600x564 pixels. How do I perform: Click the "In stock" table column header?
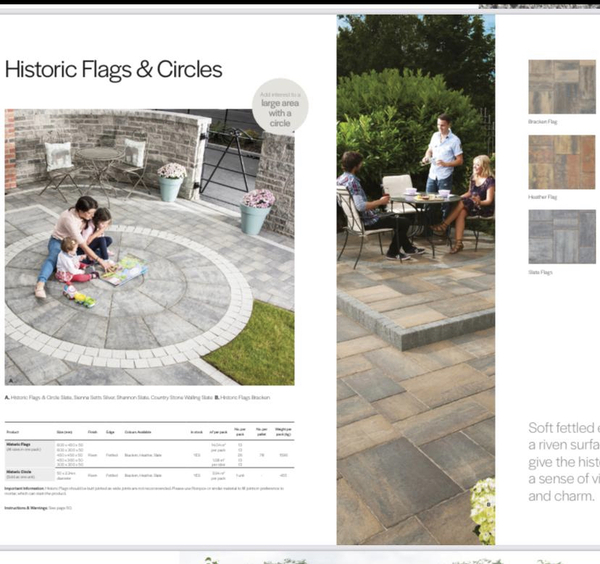pos(196,432)
